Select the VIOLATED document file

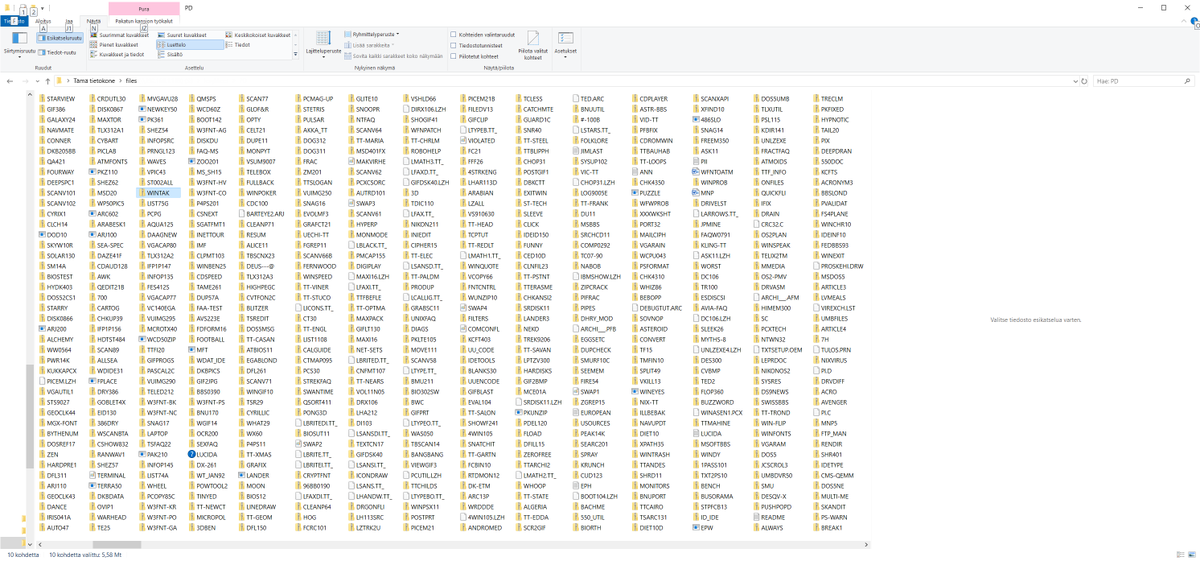tap(476, 140)
